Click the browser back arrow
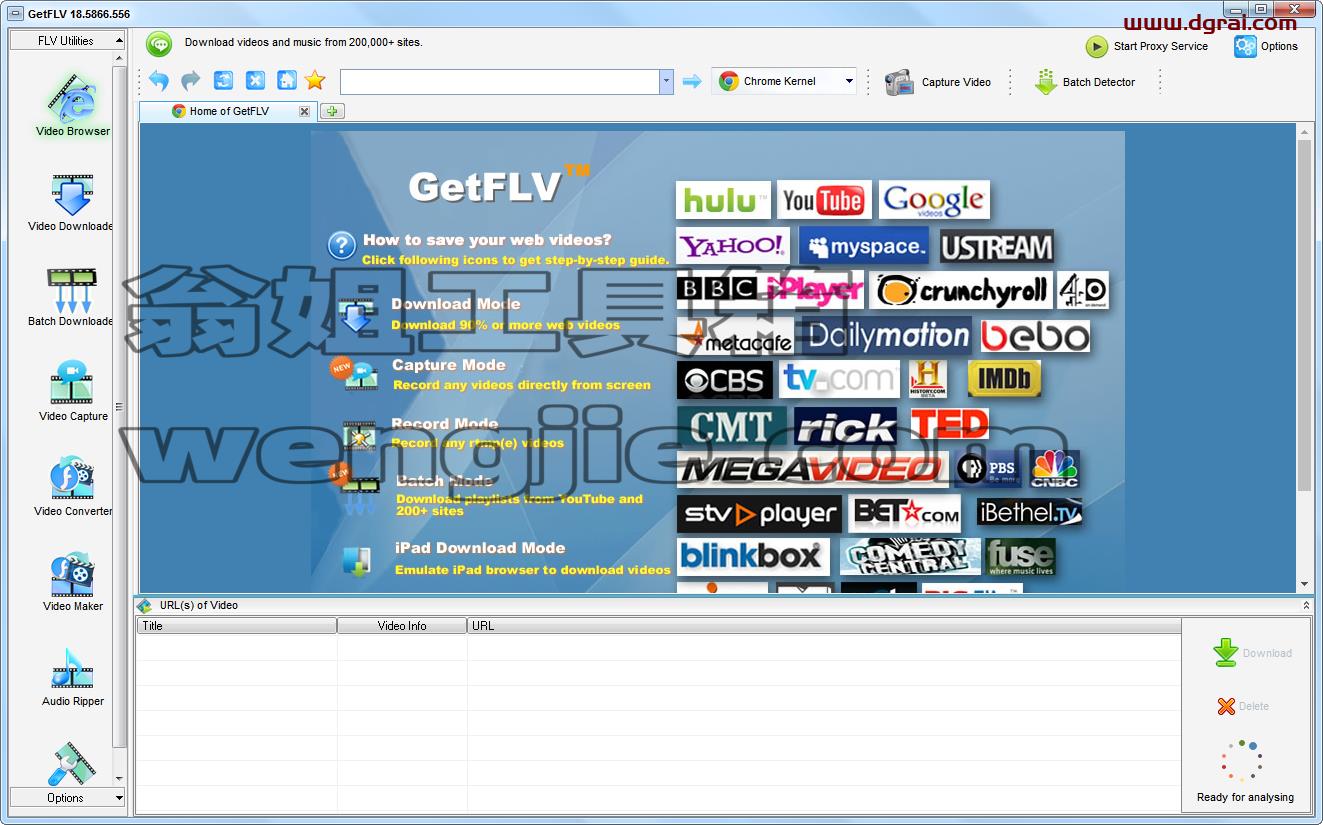 coord(159,81)
